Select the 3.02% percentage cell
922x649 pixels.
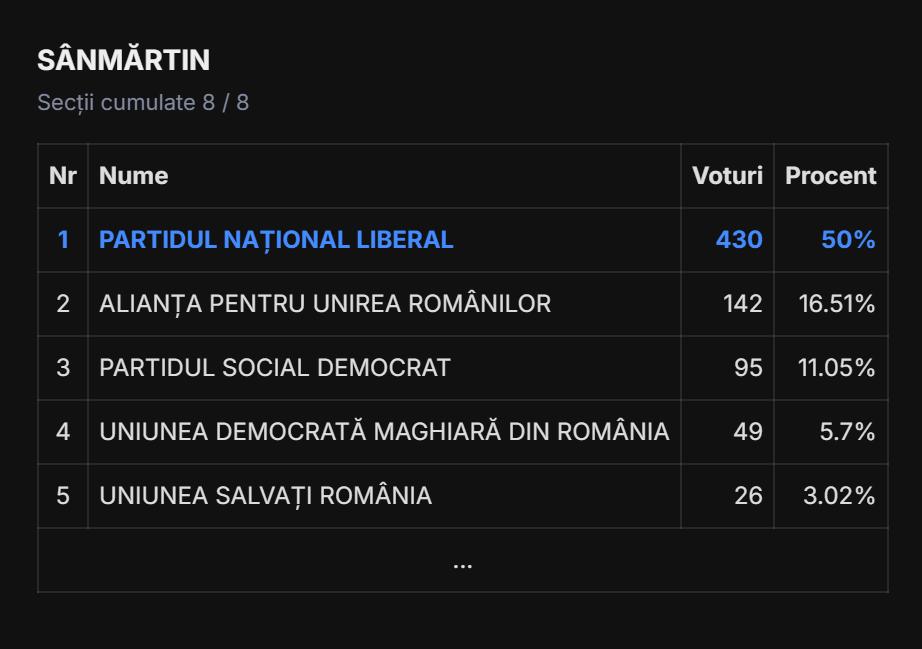pos(839,496)
